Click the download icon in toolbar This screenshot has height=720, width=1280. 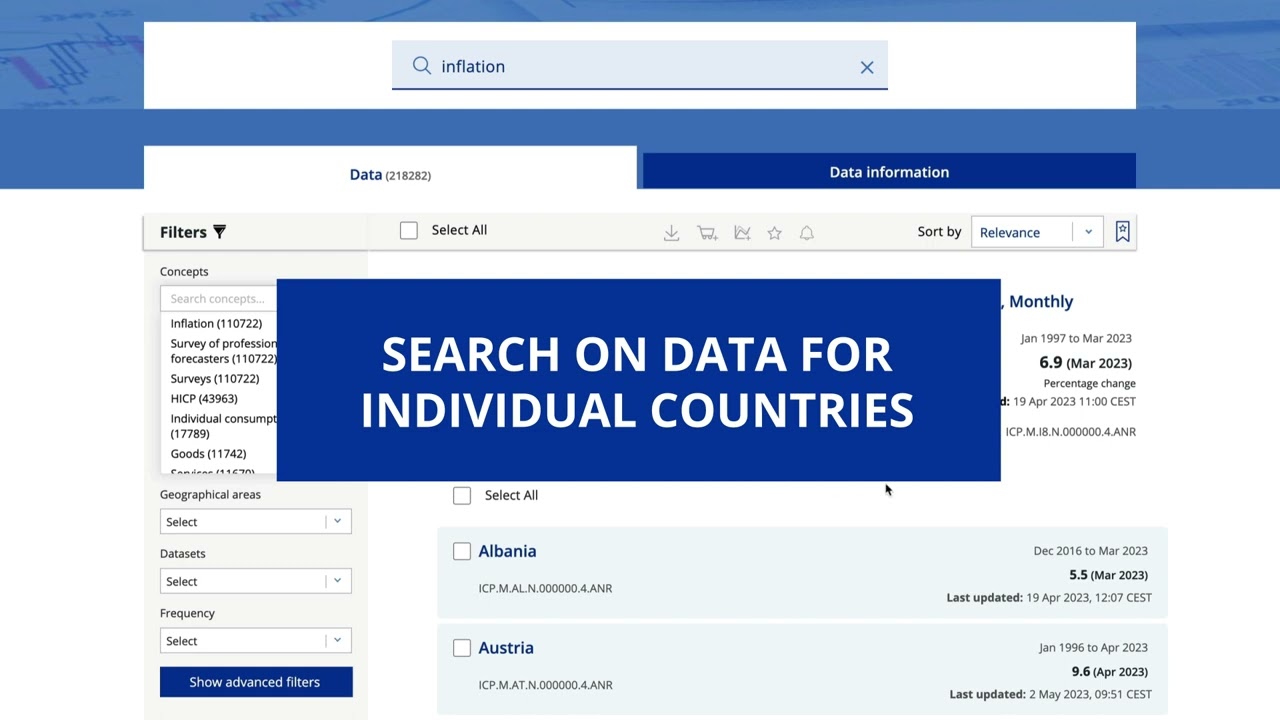pyautogui.click(x=672, y=233)
